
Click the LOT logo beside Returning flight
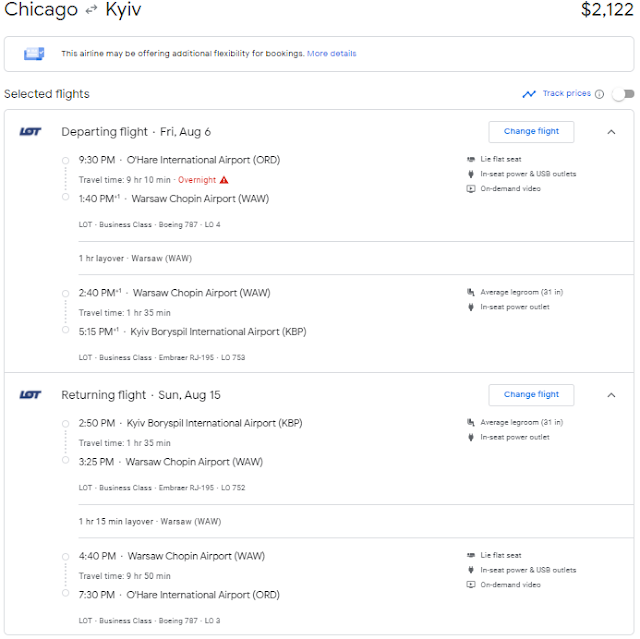click(30, 395)
